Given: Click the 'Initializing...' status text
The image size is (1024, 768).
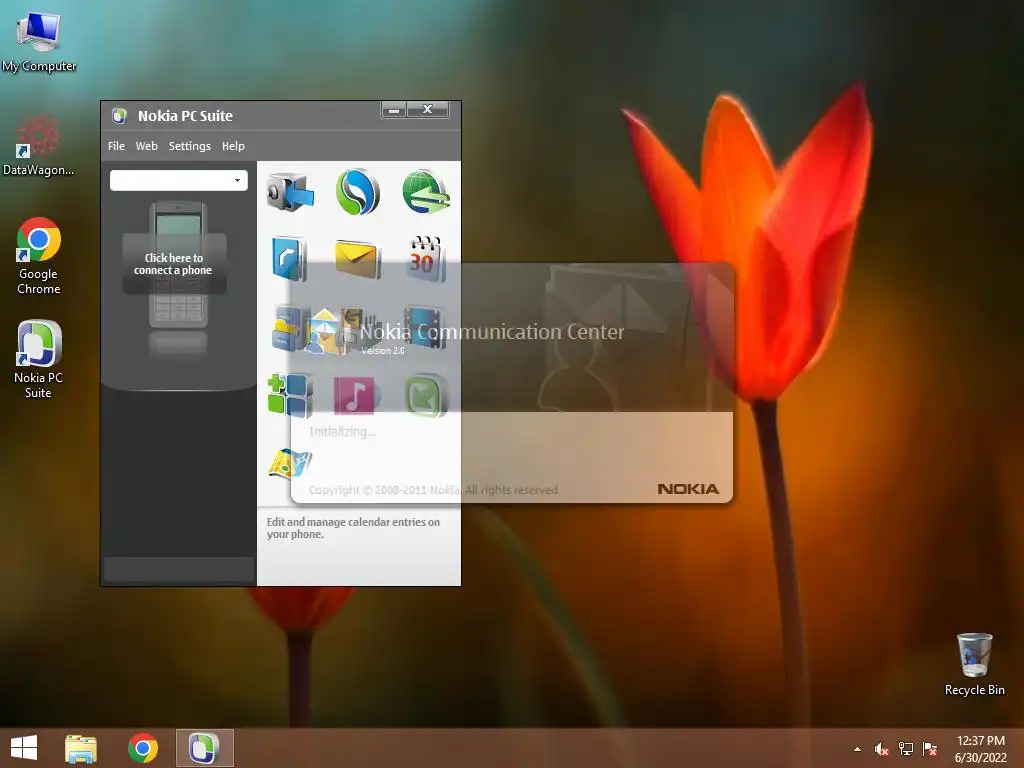Looking at the screenshot, I should [342, 432].
